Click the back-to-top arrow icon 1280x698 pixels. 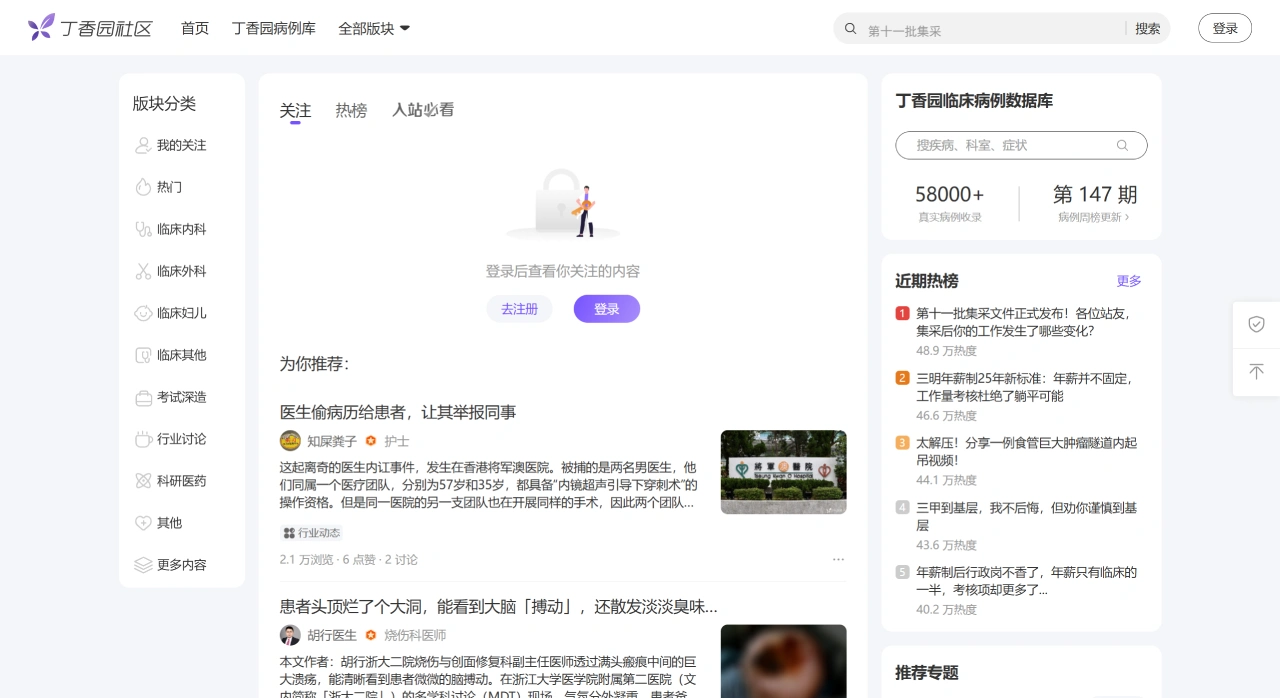coord(1257,371)
